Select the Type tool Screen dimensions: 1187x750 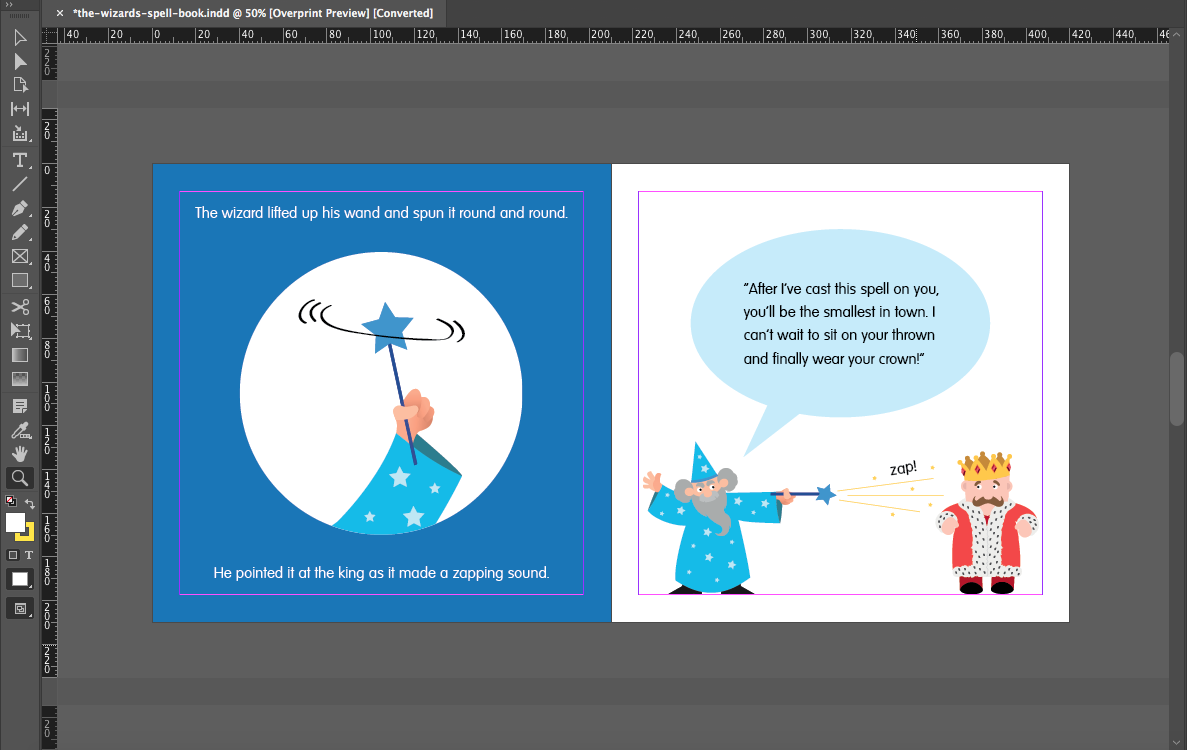click(x=20, y=160)
